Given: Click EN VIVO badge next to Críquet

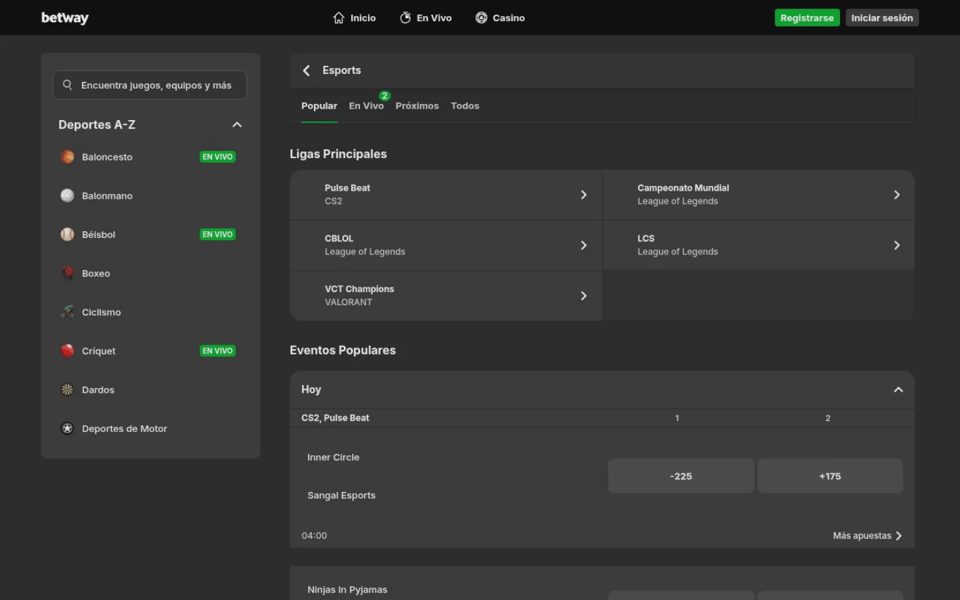Looking at the screenshot, I should (x=217, y=351).
